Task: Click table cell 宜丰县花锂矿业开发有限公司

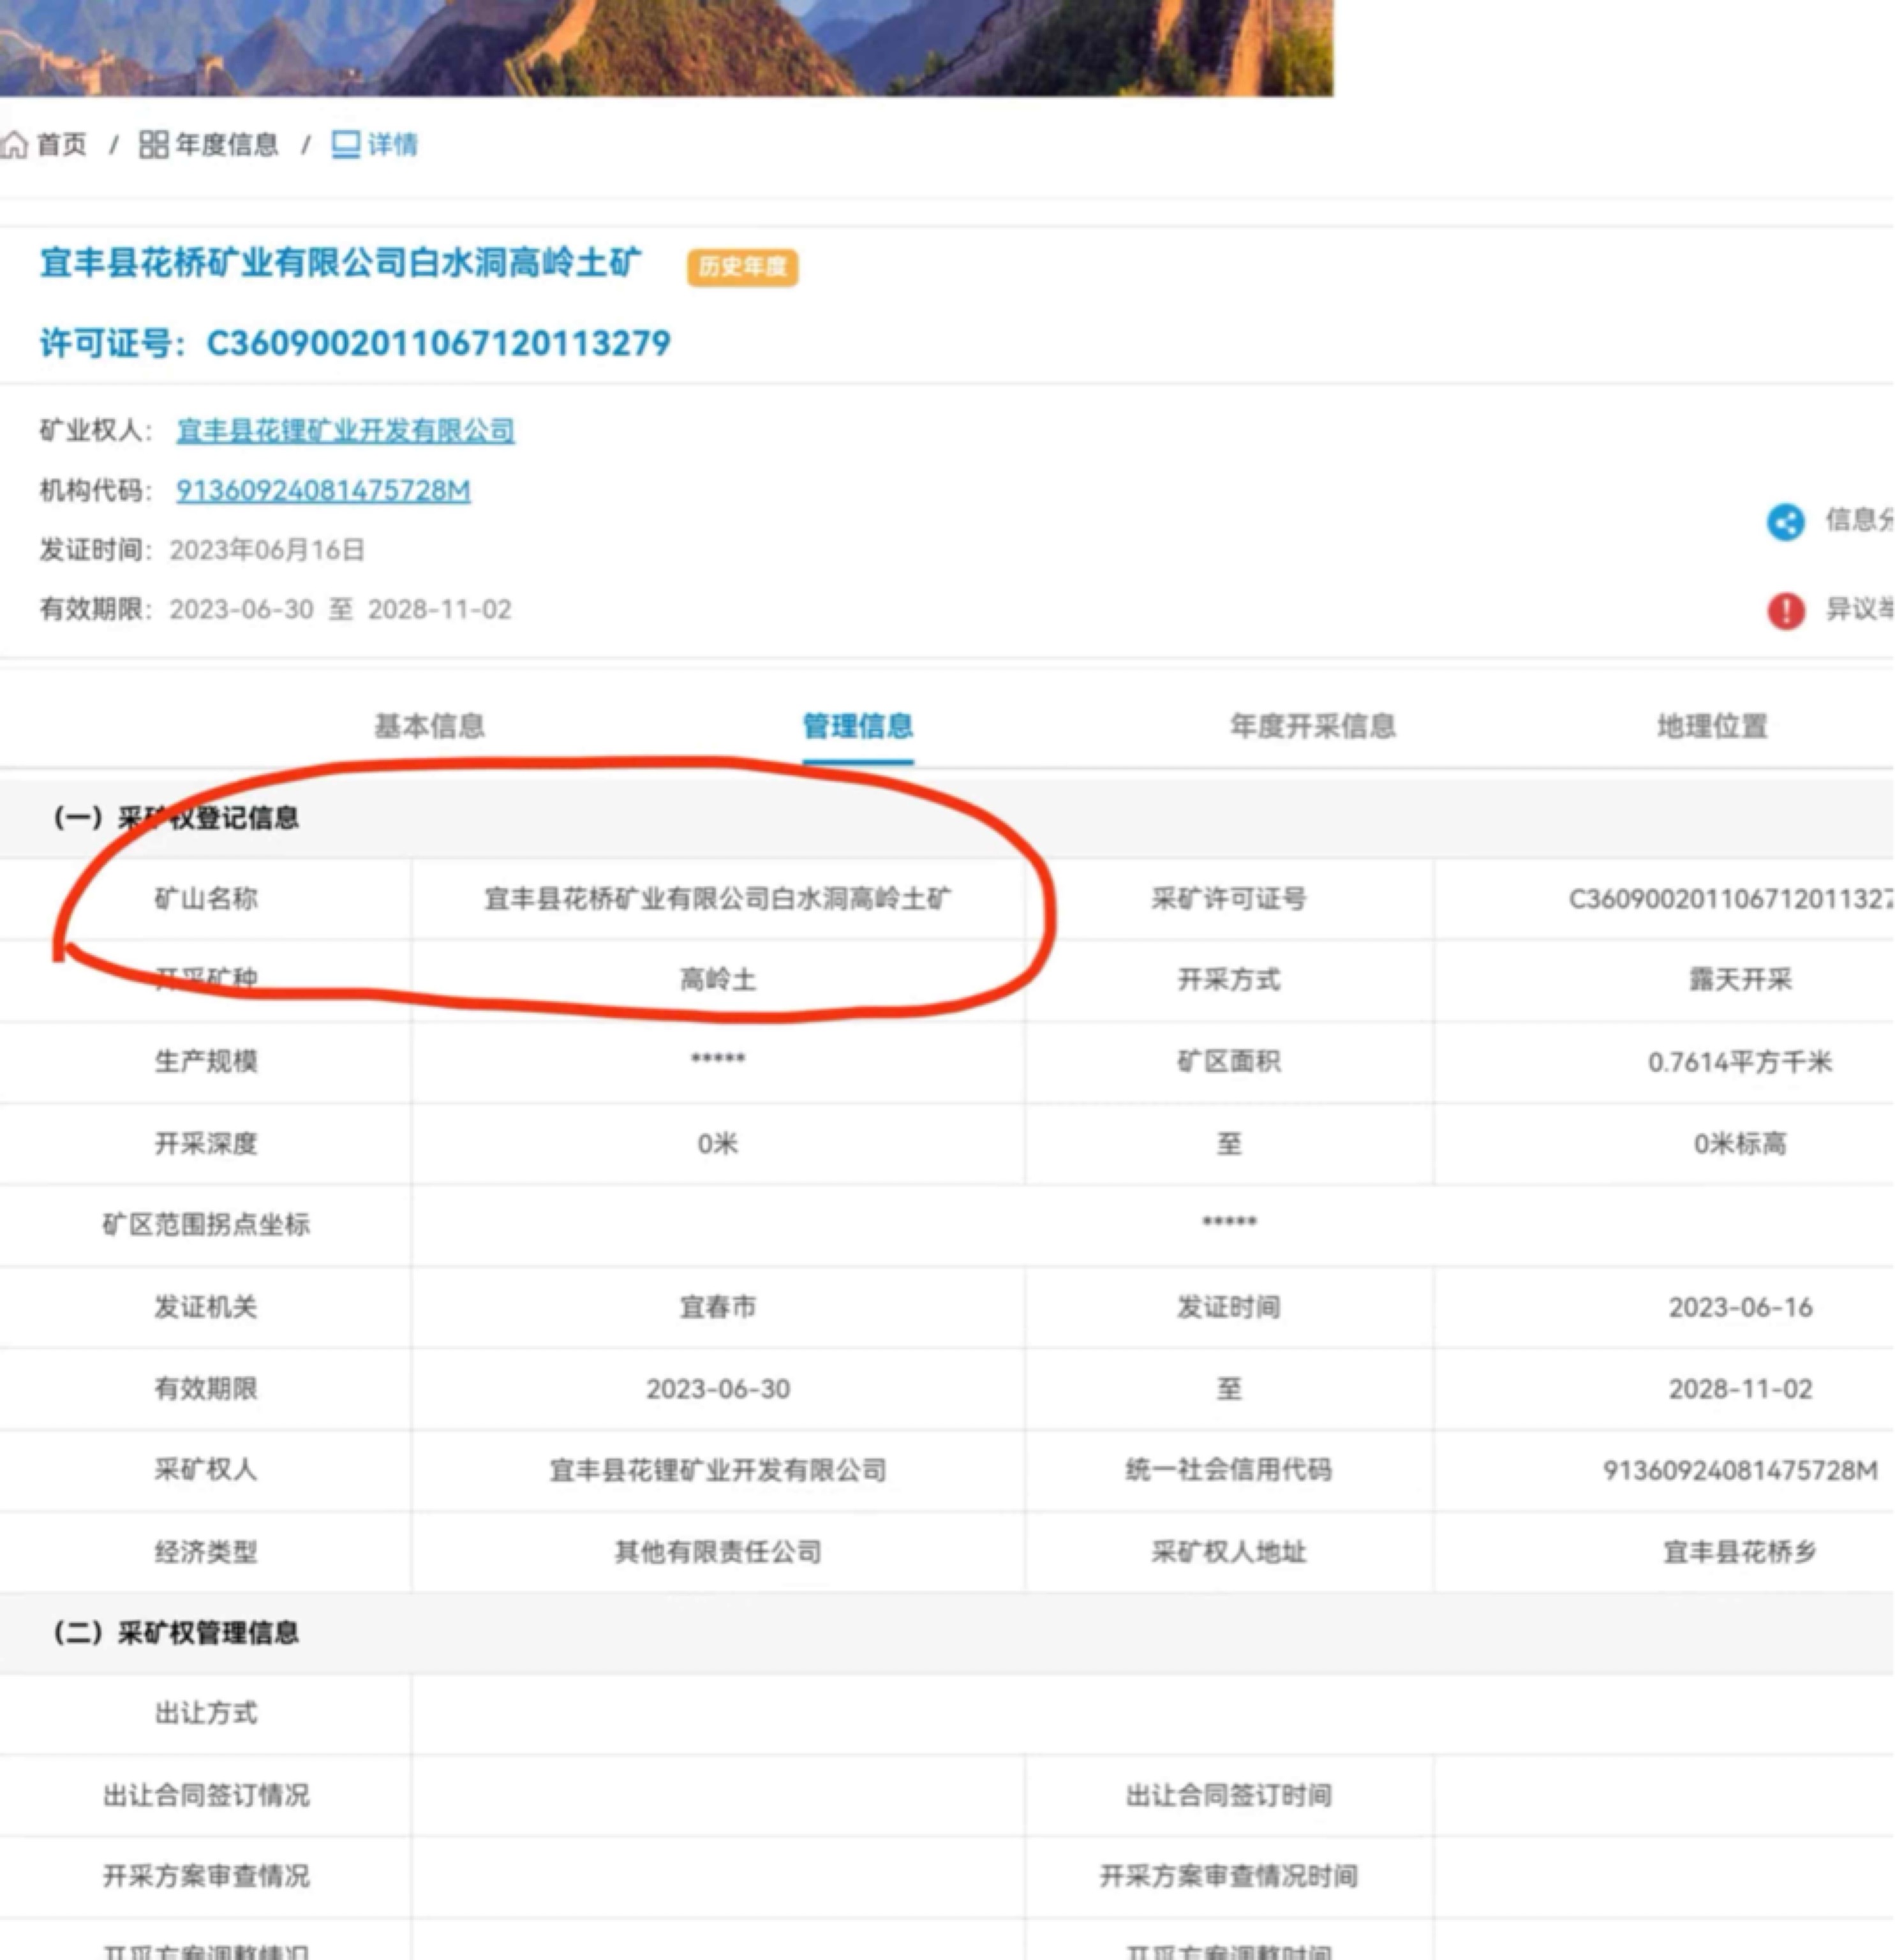Action: coord(718,1470)
